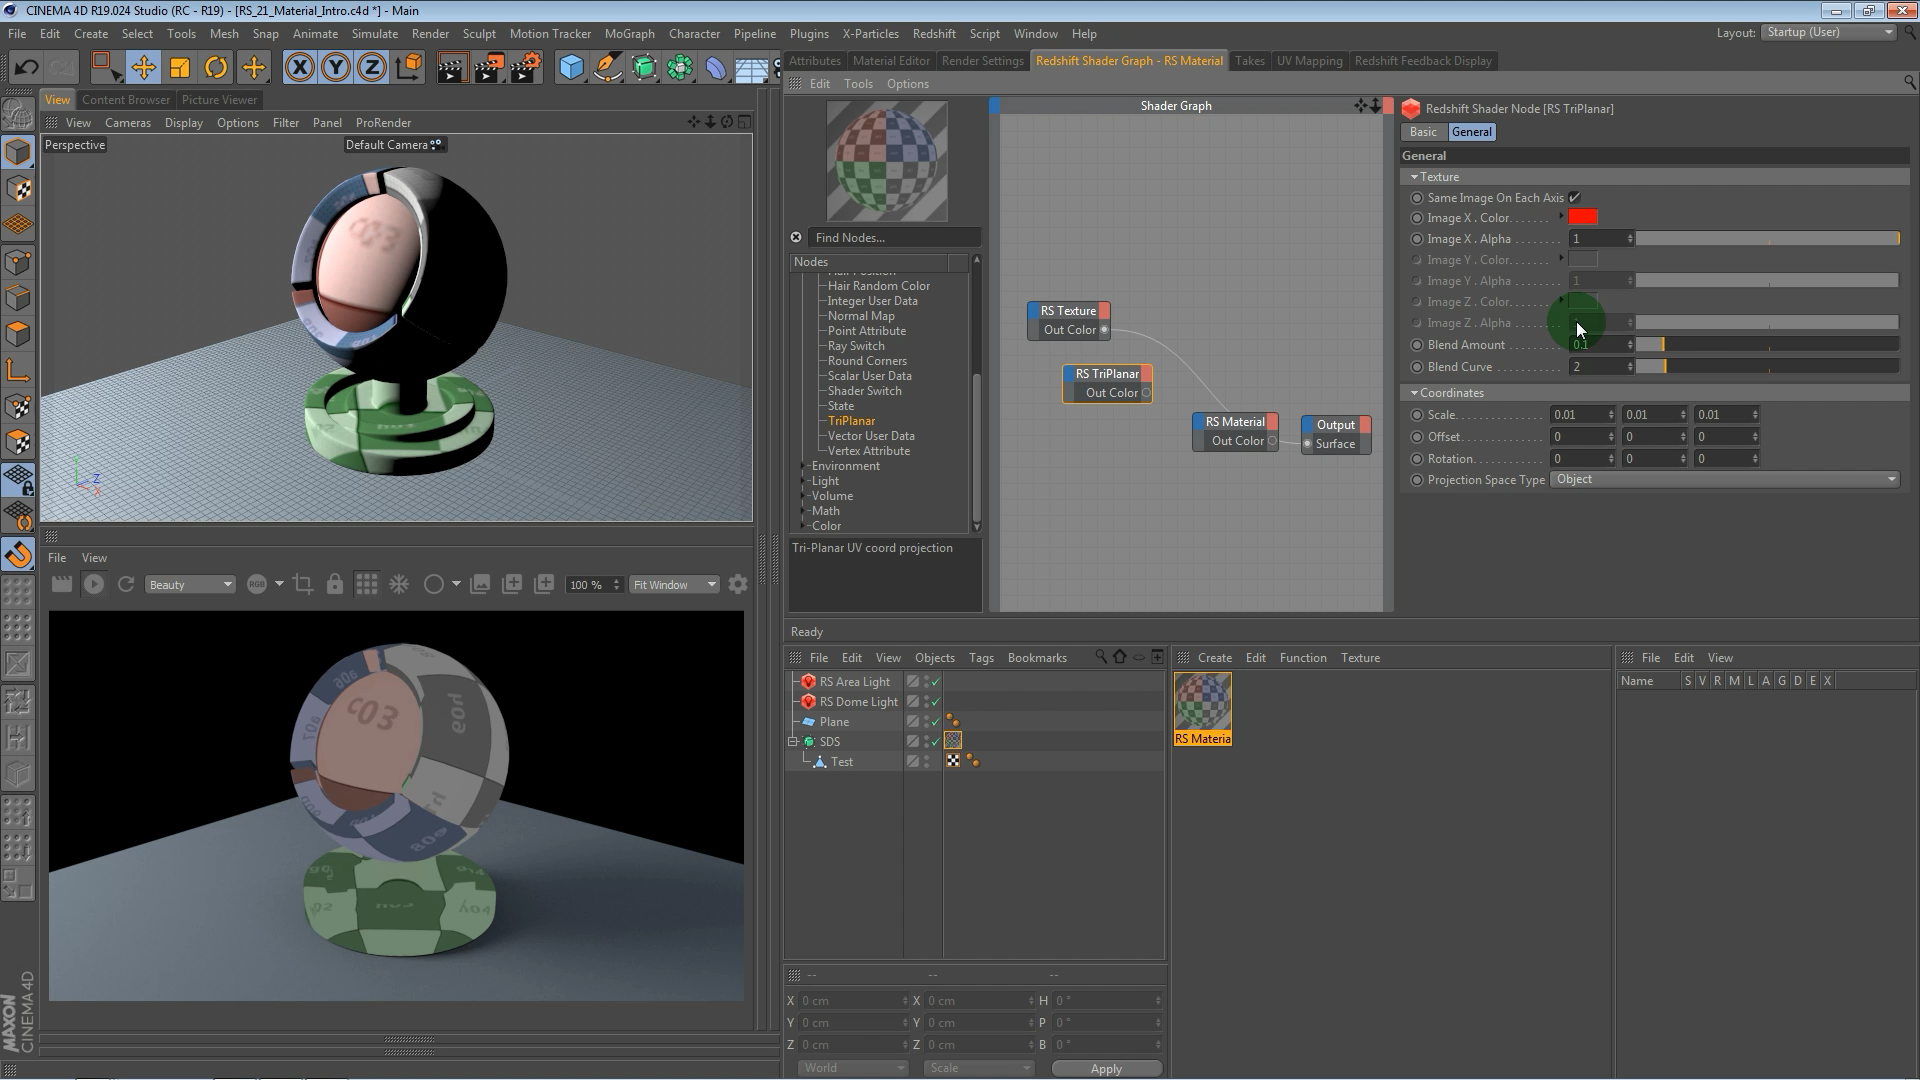Image resolution: width=1920 pixels, height=1080 pixels.
Task: Switch to the Material Editor tab
Action: coord(891,61)
